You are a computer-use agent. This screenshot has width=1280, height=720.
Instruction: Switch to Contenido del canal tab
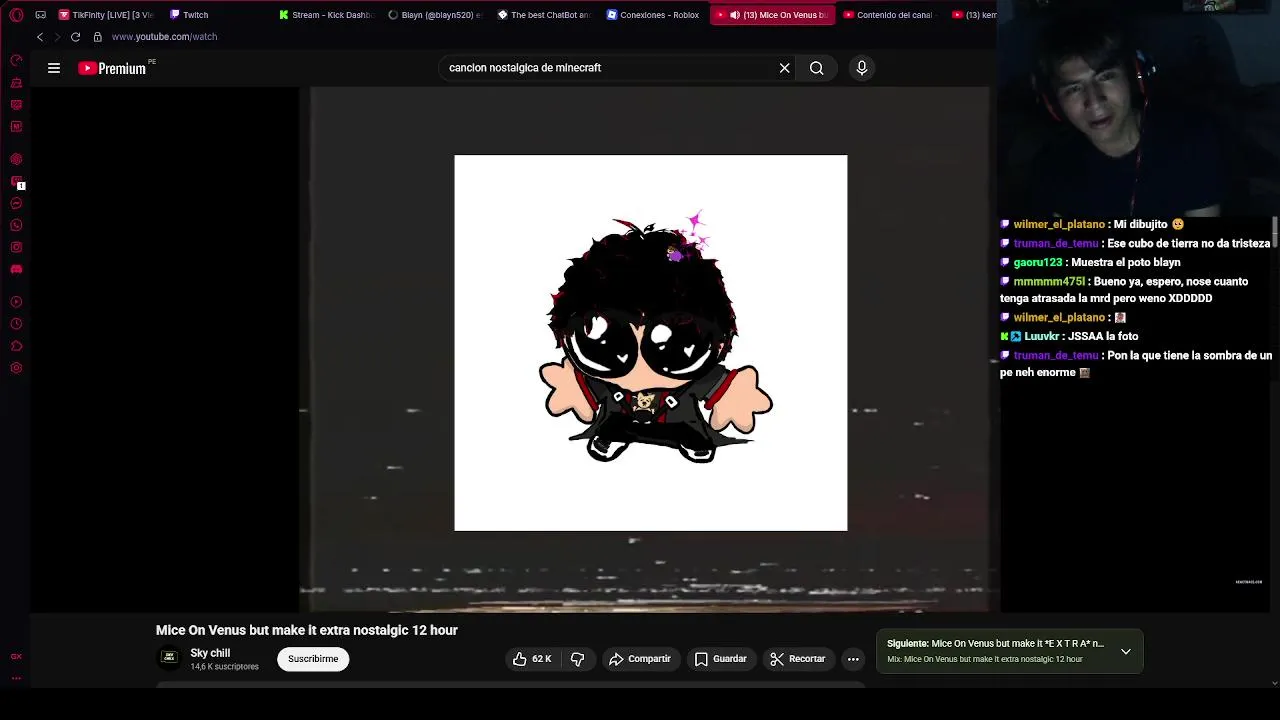tap(890, 15)
